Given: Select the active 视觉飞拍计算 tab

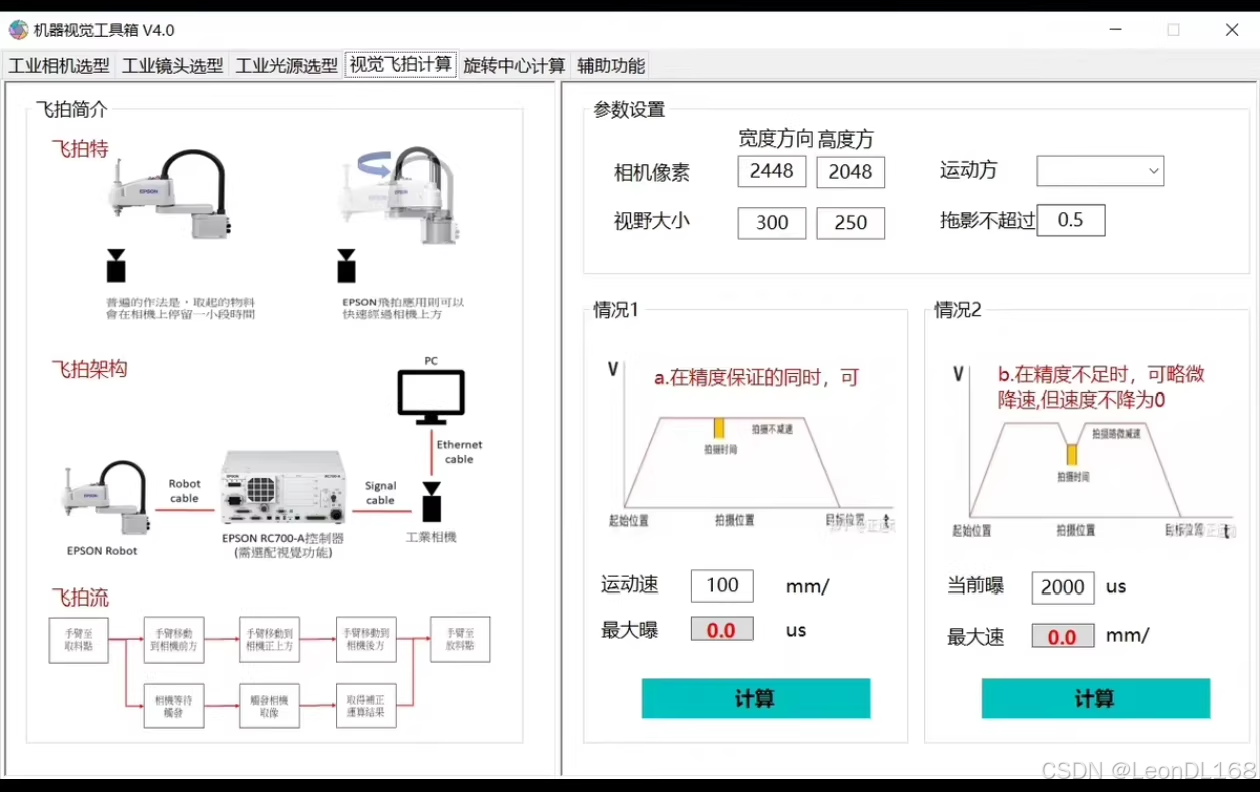Looking at the screenshot, I should pyautogui.click(x=400, y=63).
